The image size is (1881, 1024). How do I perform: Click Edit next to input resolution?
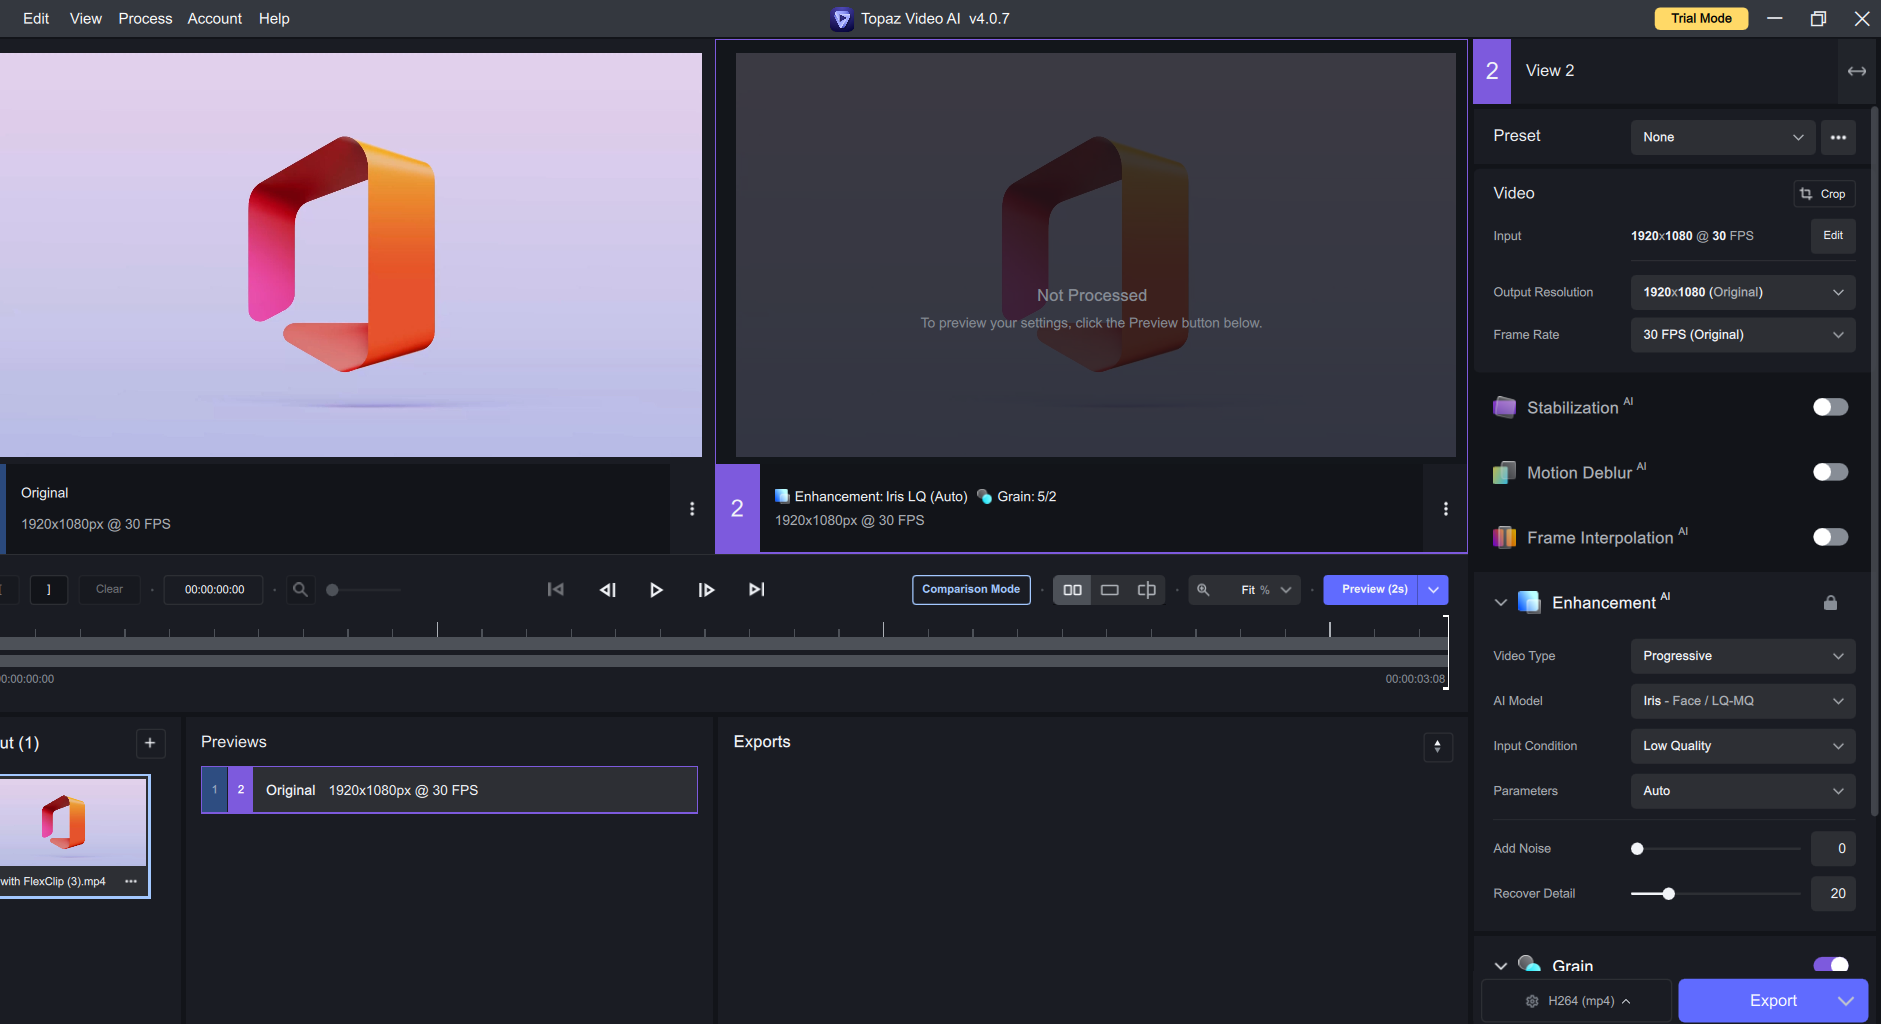[x=1833, y=236]
